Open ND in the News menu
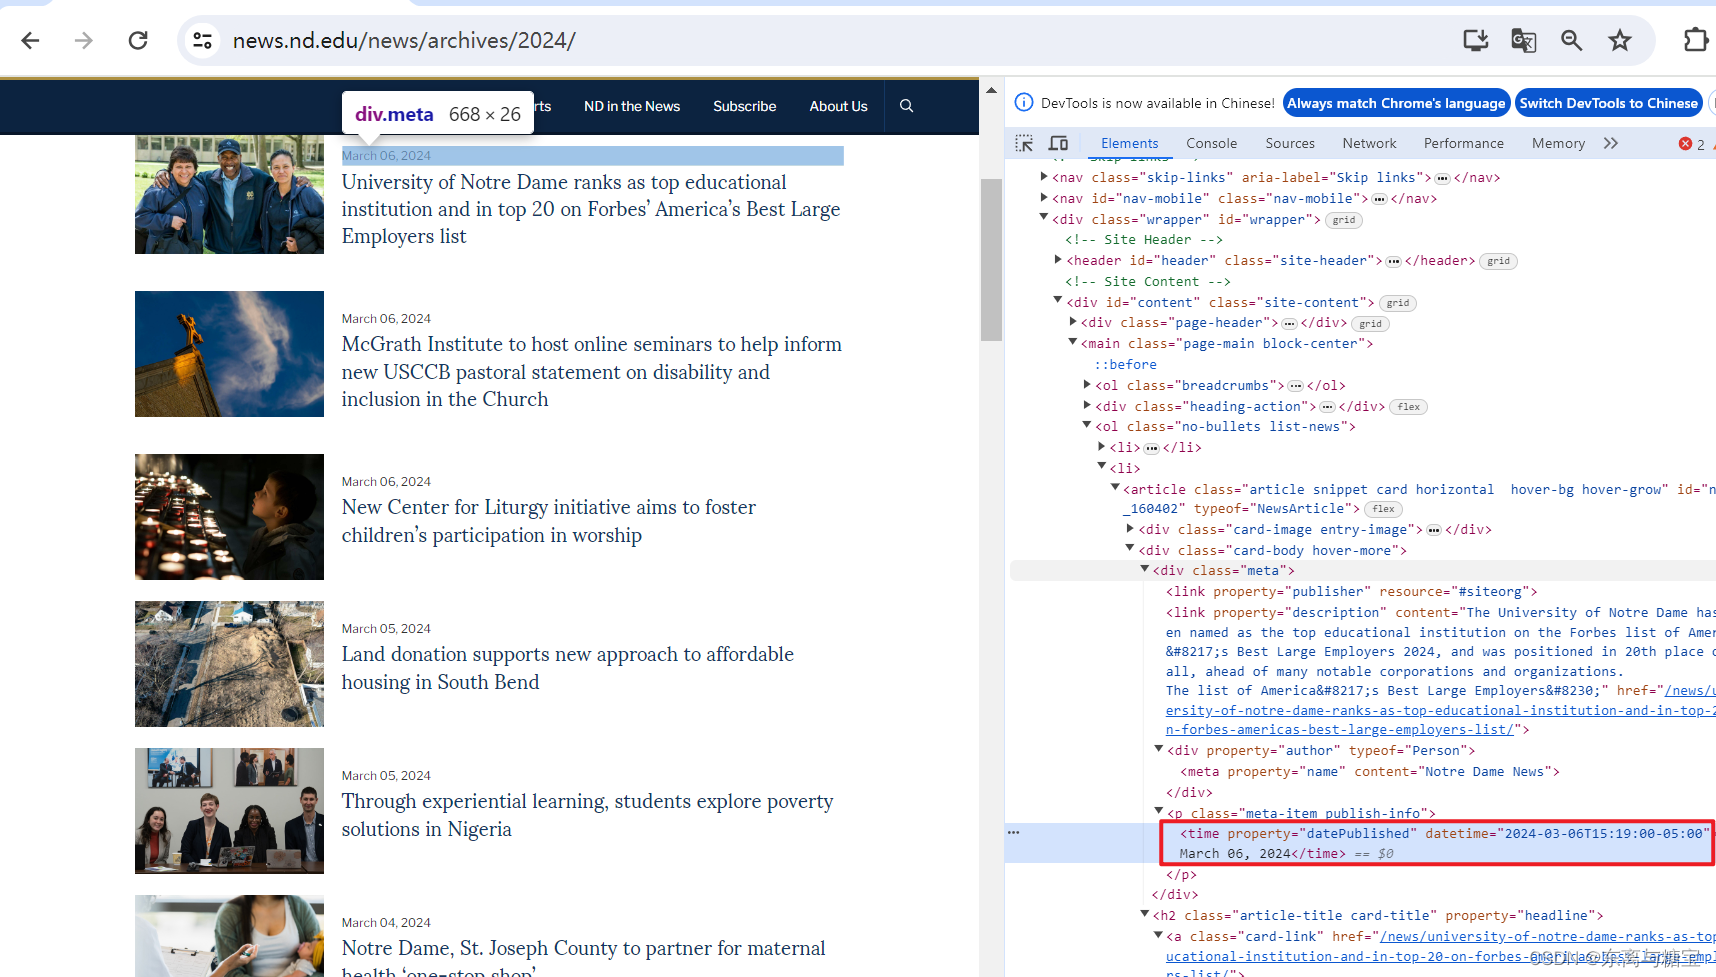The width and height of the screenshot is (1716, 977). coord(632,106)
